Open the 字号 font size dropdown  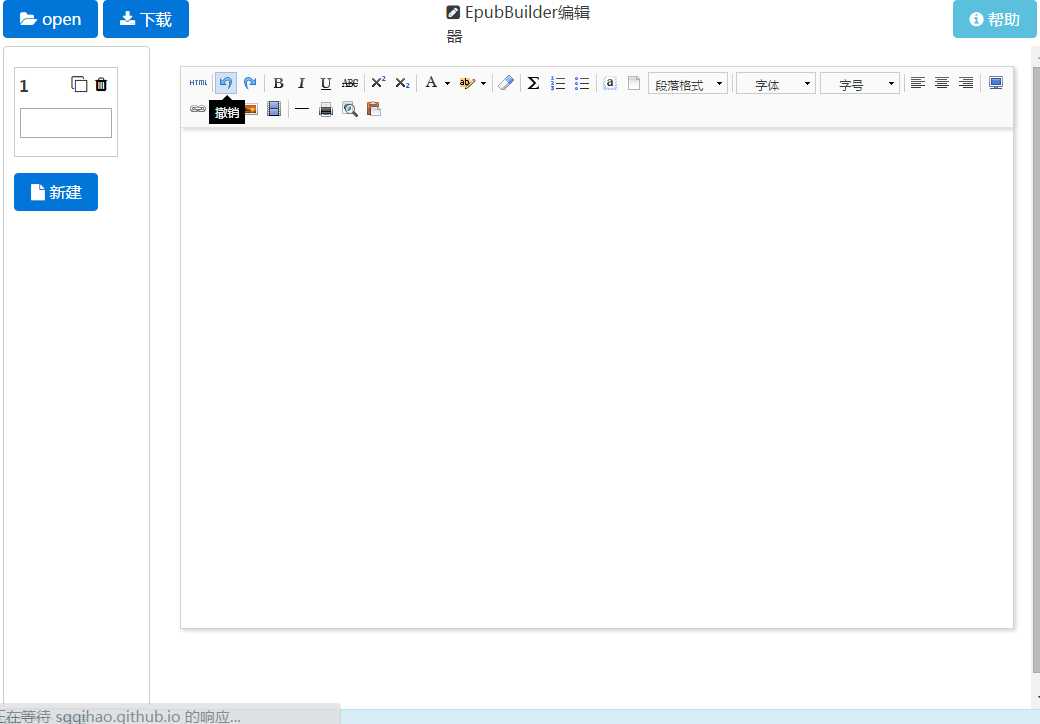click(x=860, y=84)
